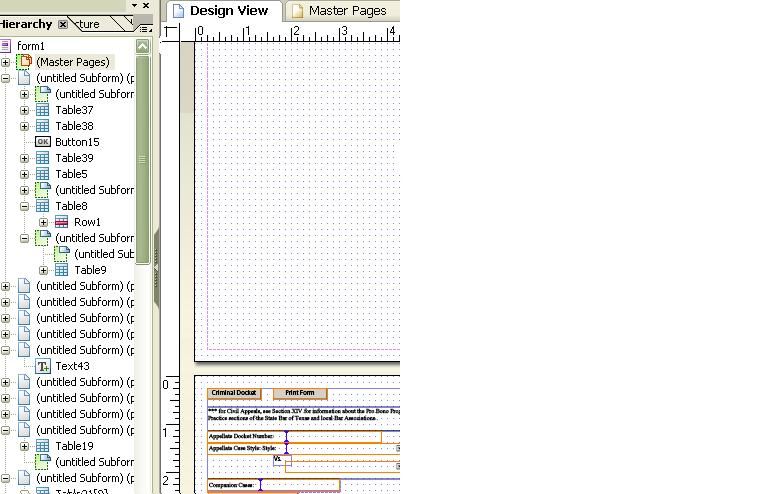
Task: Click the Master Pages node icon
Action: coord(24,62)
